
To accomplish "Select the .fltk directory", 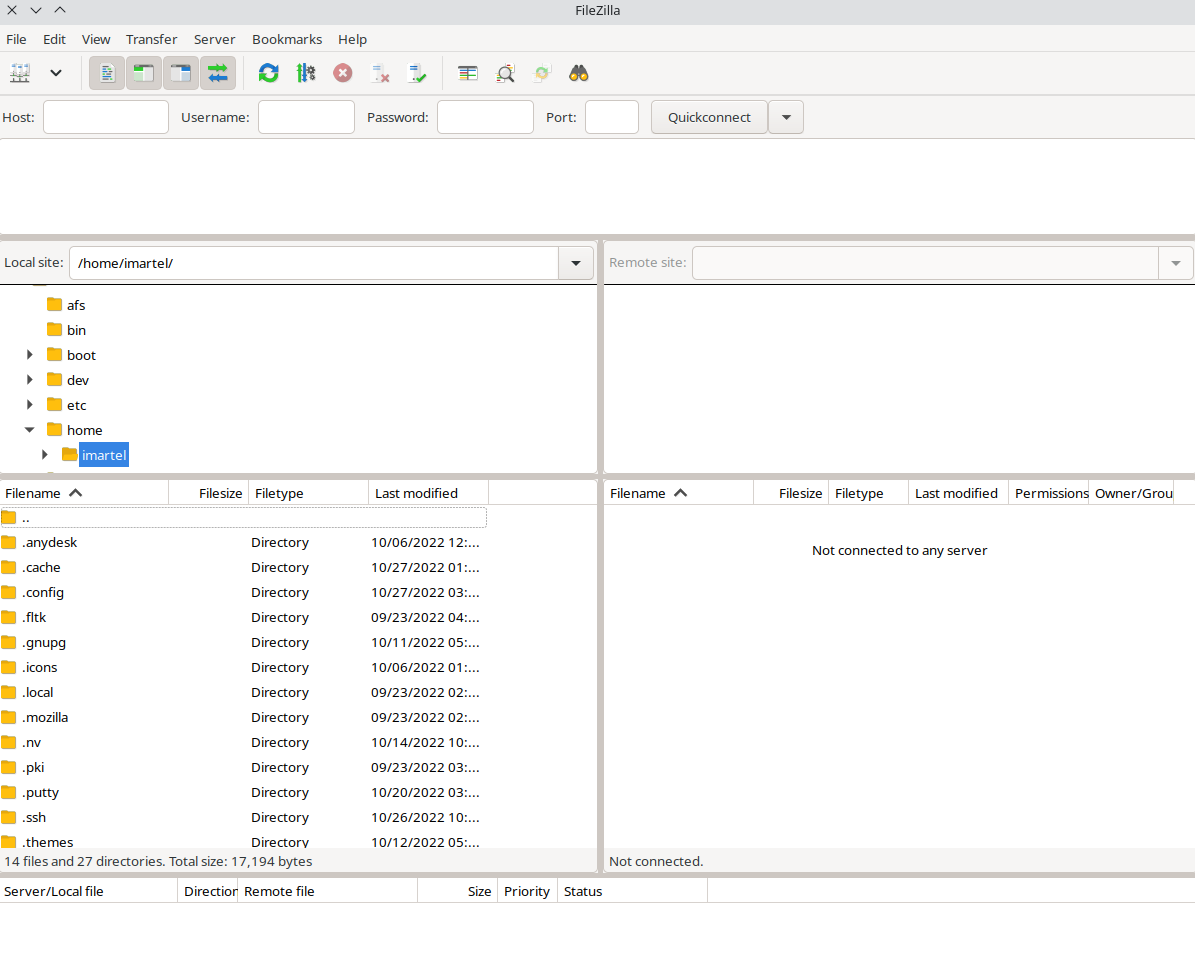I will point(244,617).
